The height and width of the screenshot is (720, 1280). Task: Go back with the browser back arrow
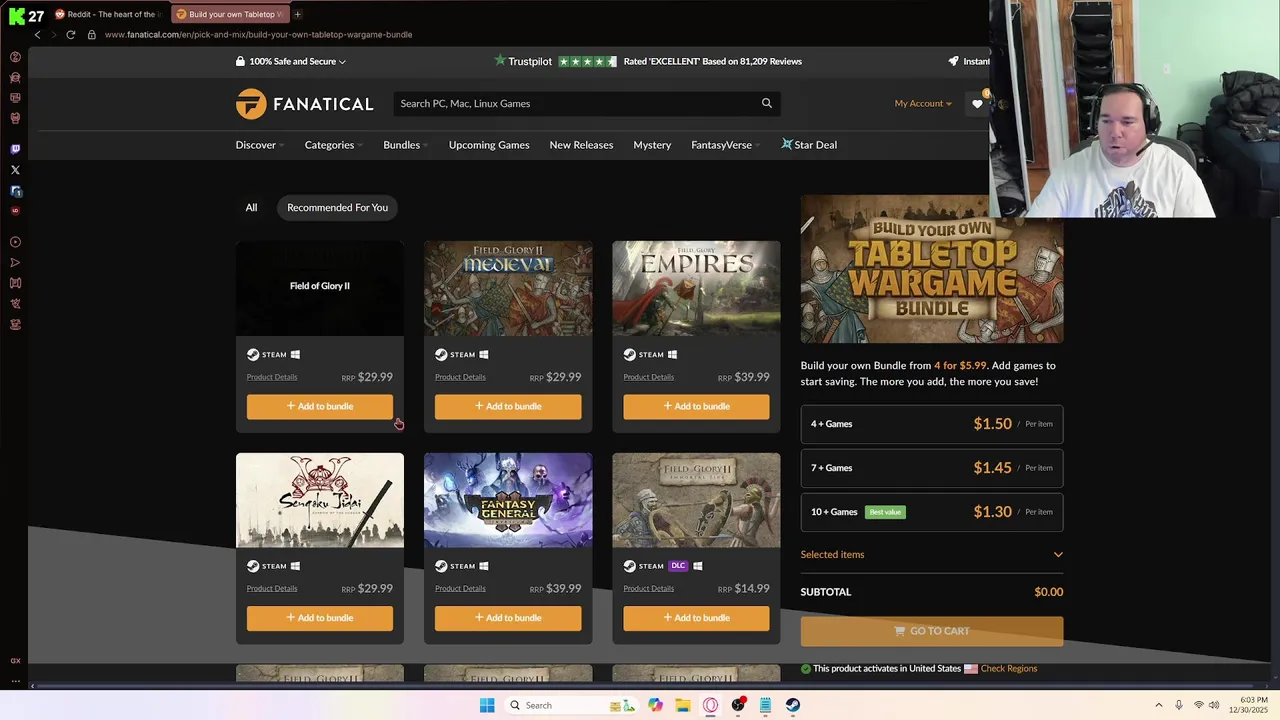point(37,34)
